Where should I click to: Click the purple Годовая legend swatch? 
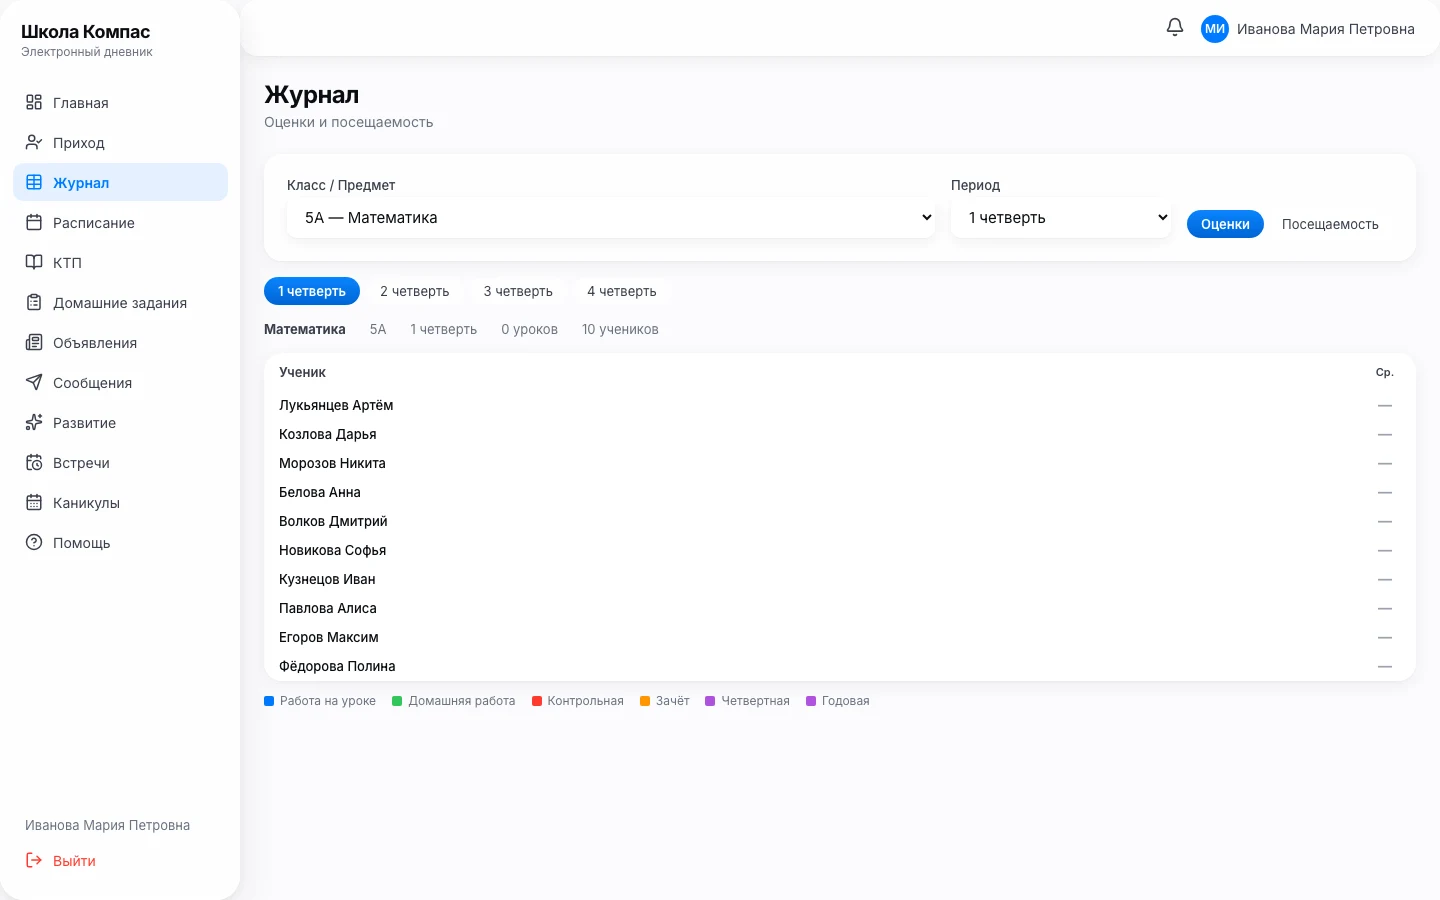pos(811,701)
